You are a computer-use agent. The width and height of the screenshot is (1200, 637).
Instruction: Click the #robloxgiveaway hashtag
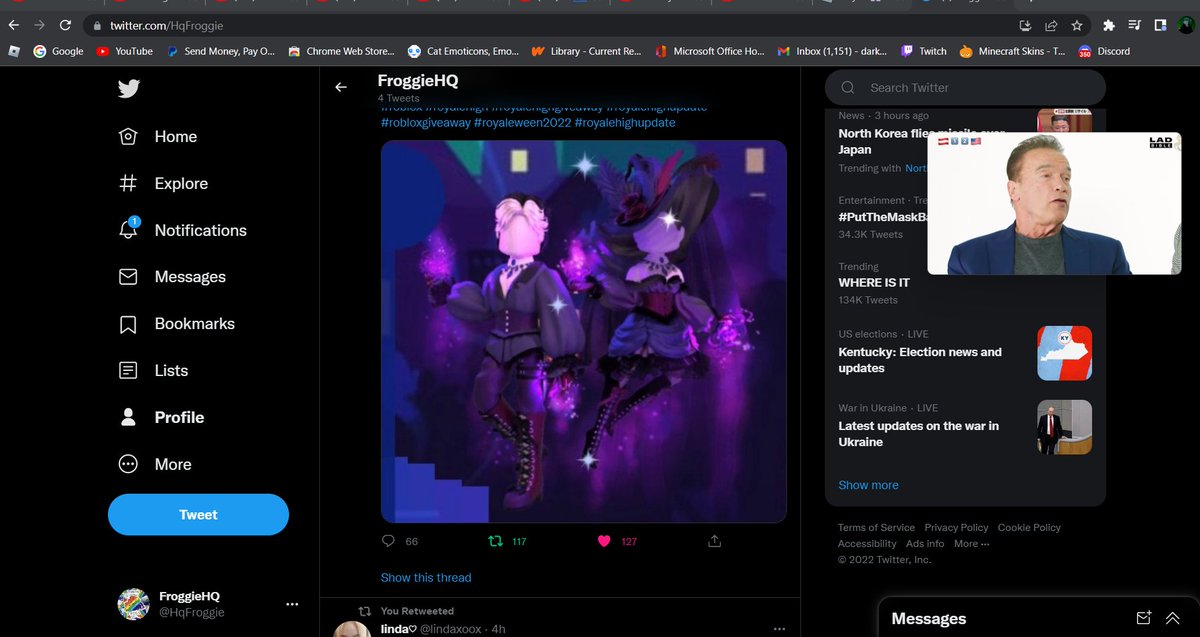(425, 122)
